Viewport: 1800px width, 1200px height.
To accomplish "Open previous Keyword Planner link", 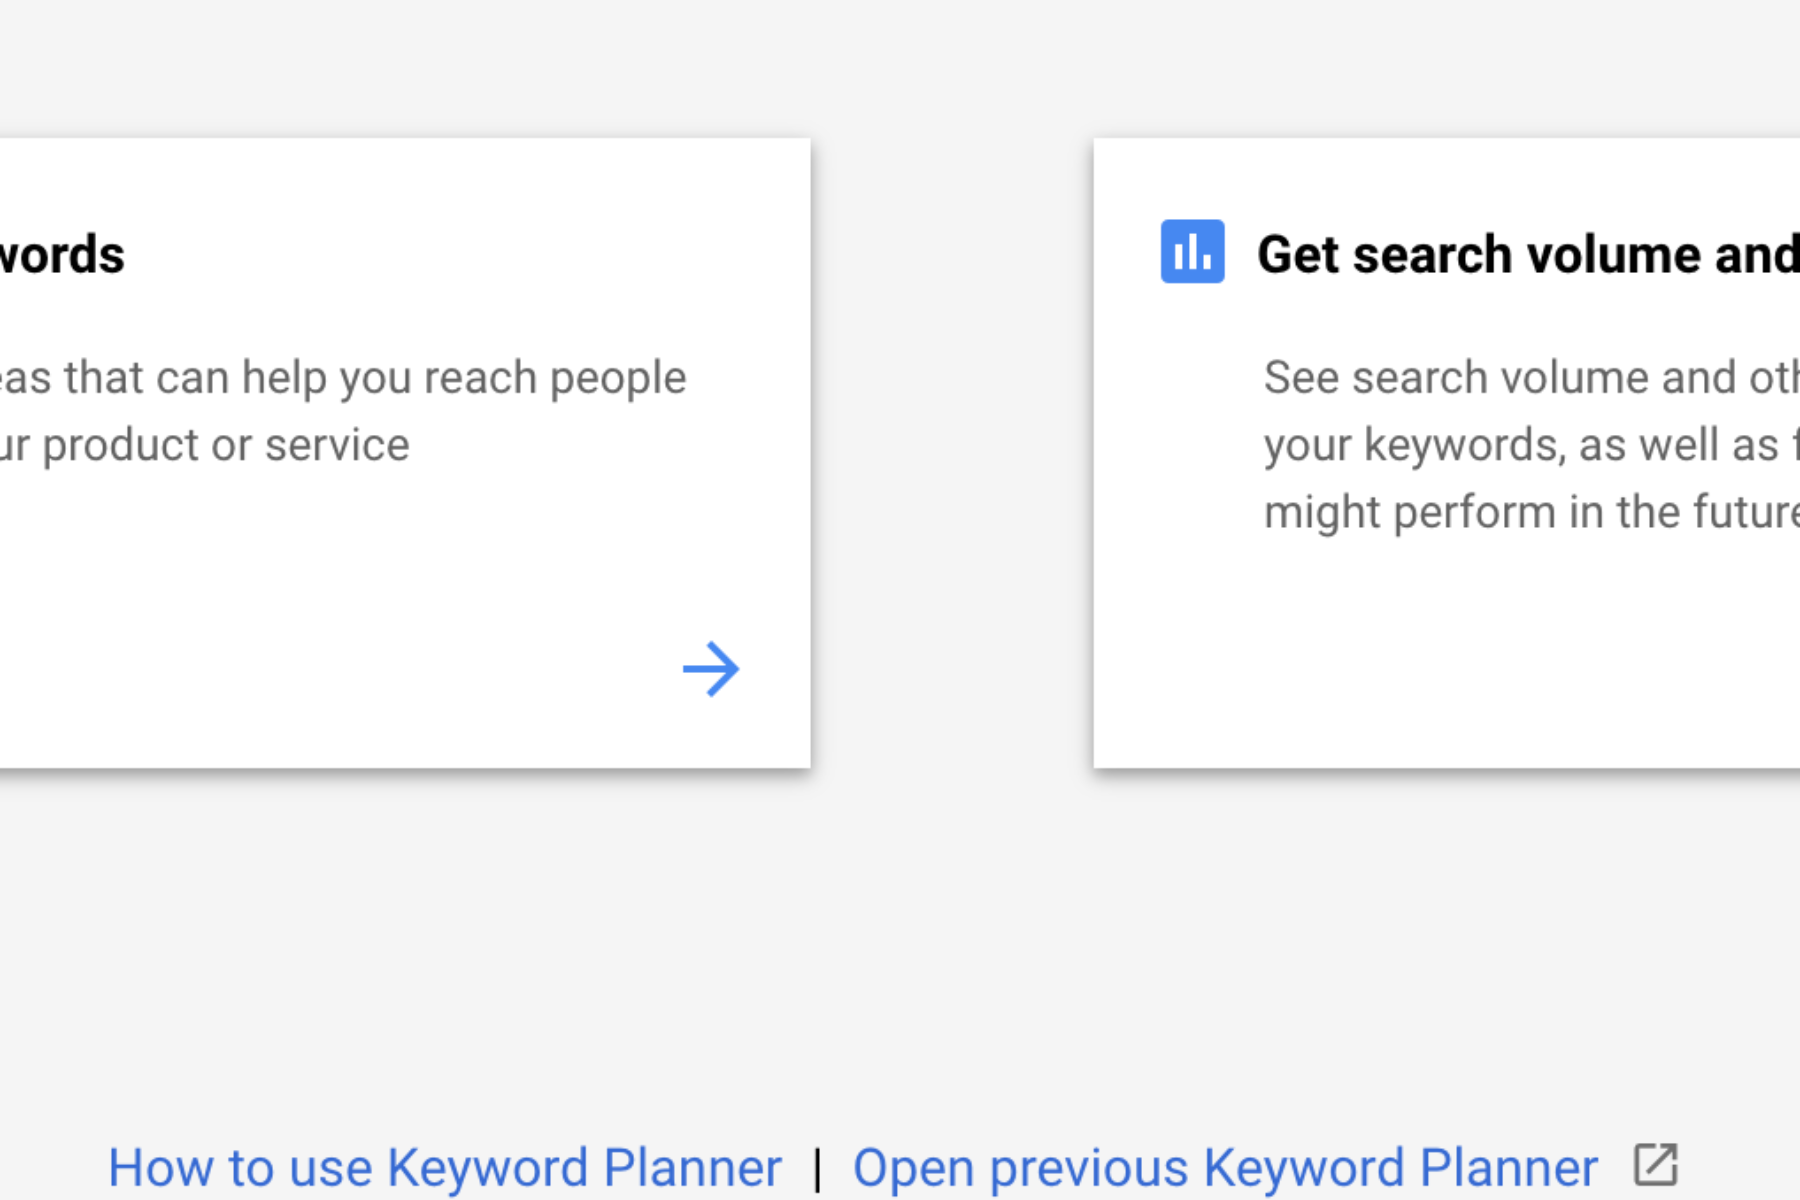I will 1225,1167.
